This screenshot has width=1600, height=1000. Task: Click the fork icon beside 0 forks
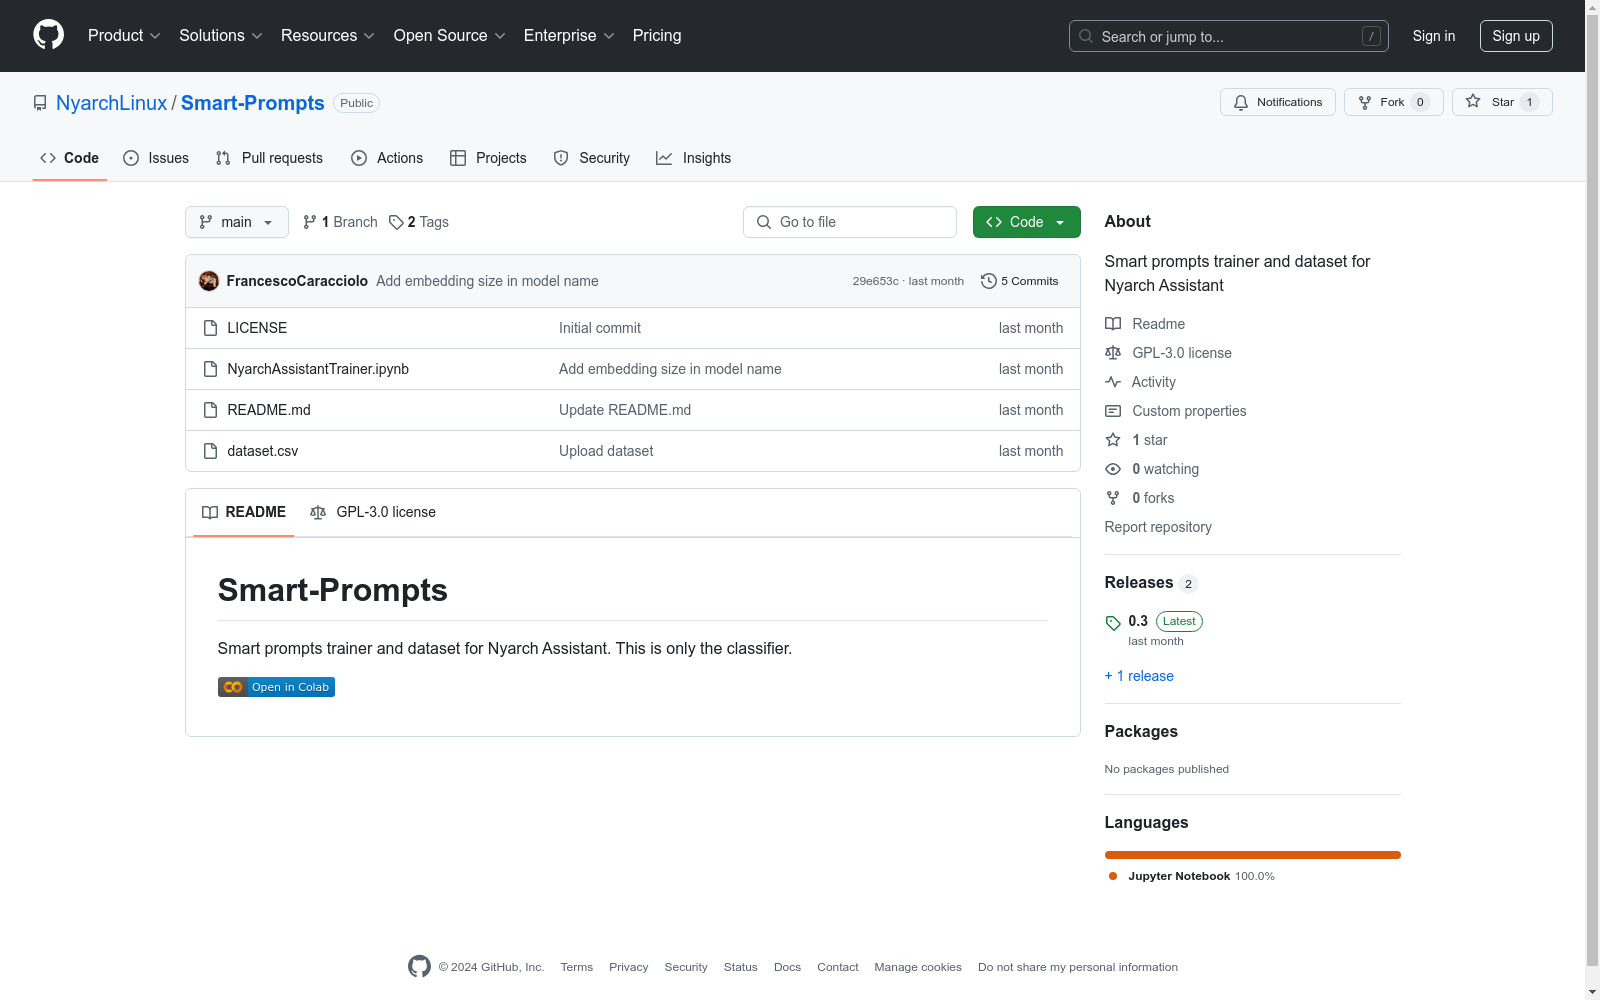tap(1113, 498)
